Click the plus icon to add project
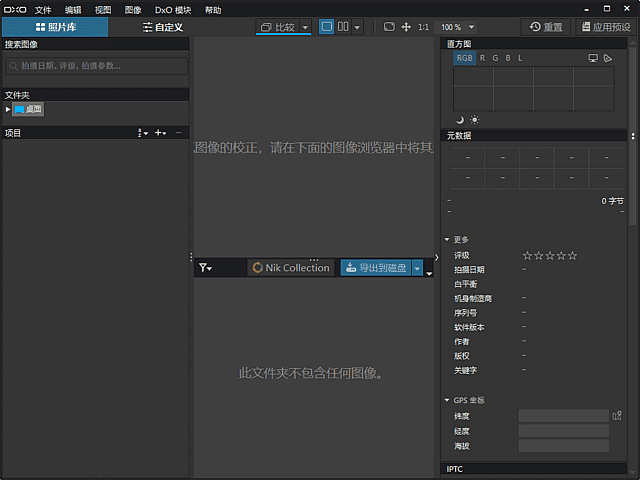This screenshot has width=640, height=480. click(x=159, y=132)
